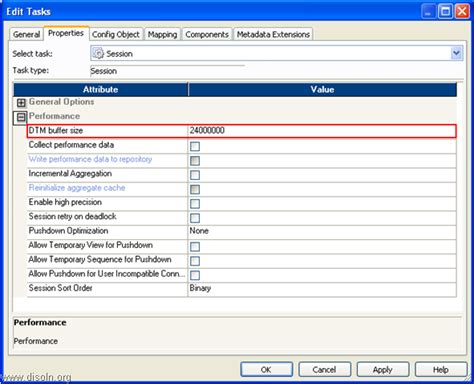Switch to the General tab
Viewport: 474px width, 384px height.
(x=26, y=34)
